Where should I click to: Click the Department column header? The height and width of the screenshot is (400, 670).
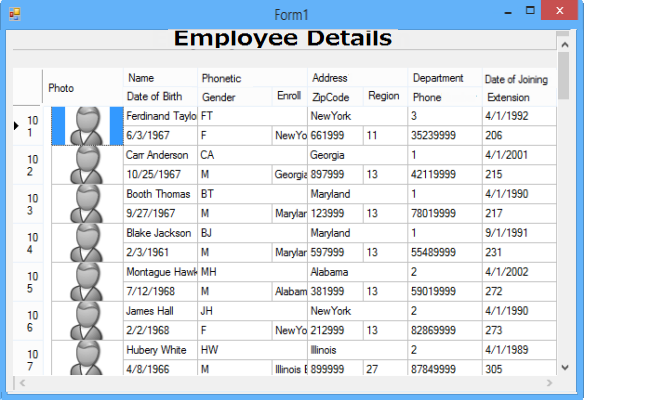pos(444,78)
